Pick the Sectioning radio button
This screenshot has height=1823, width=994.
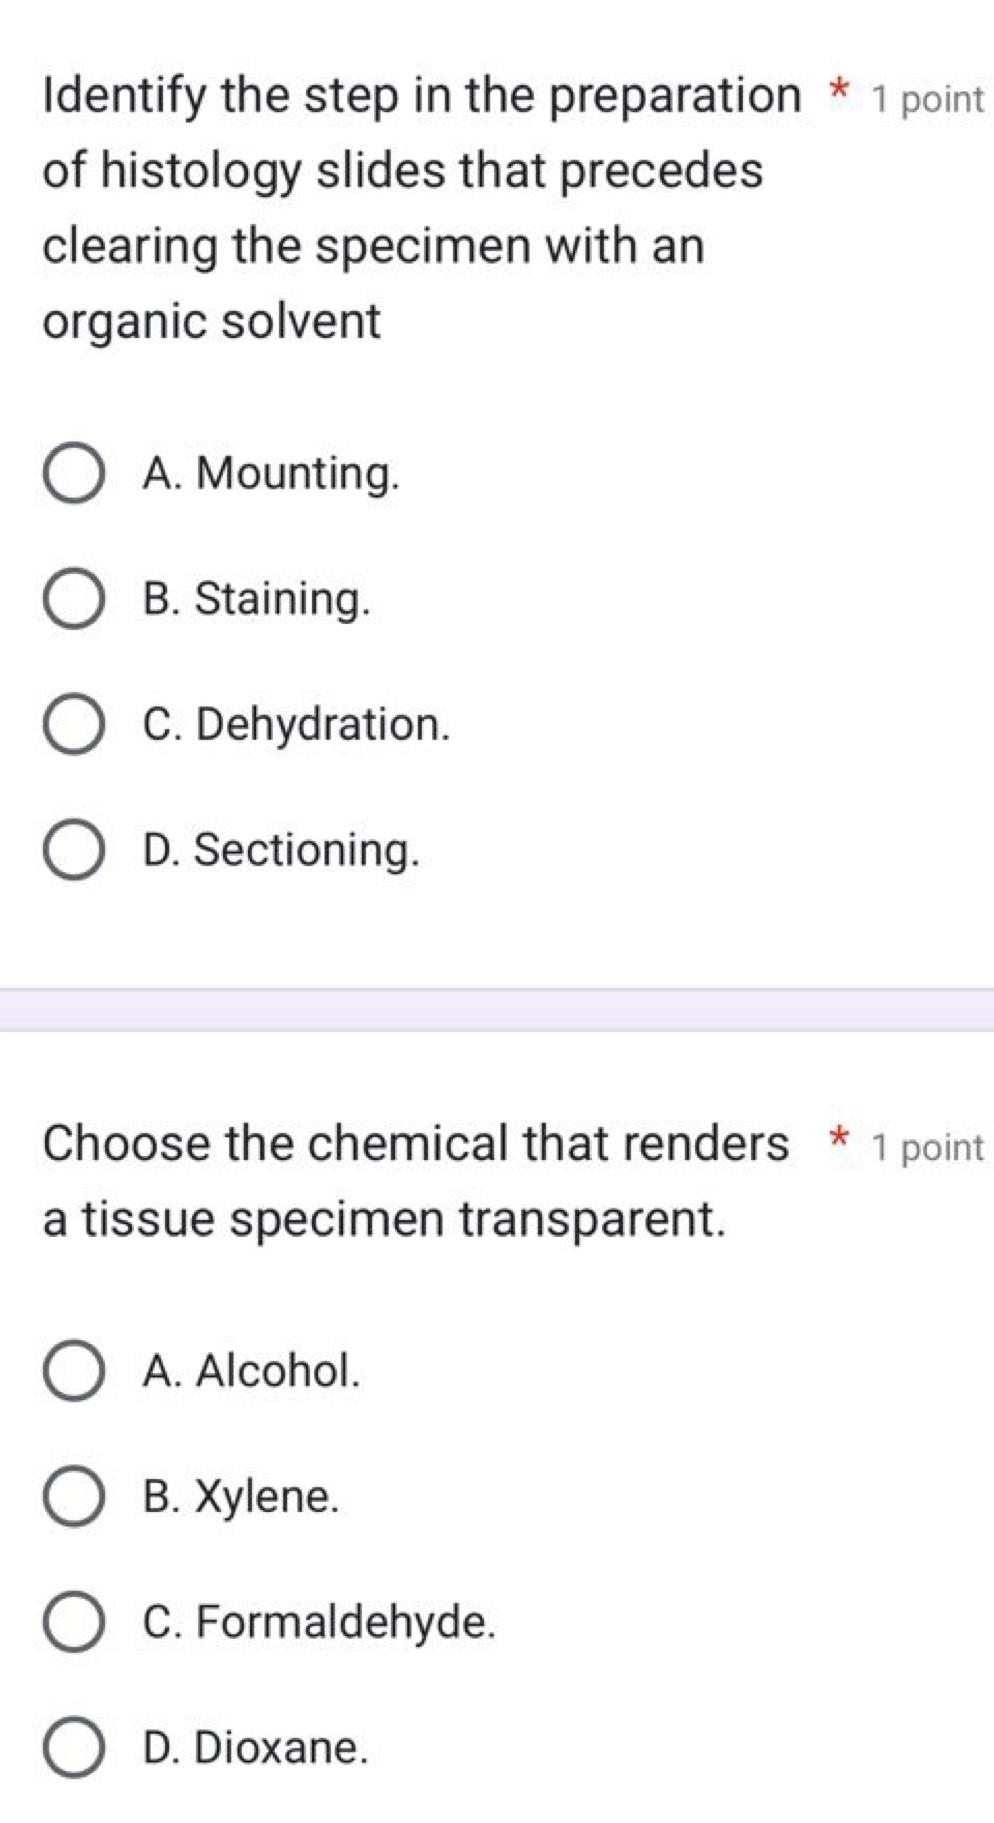[x=73, y=851]
